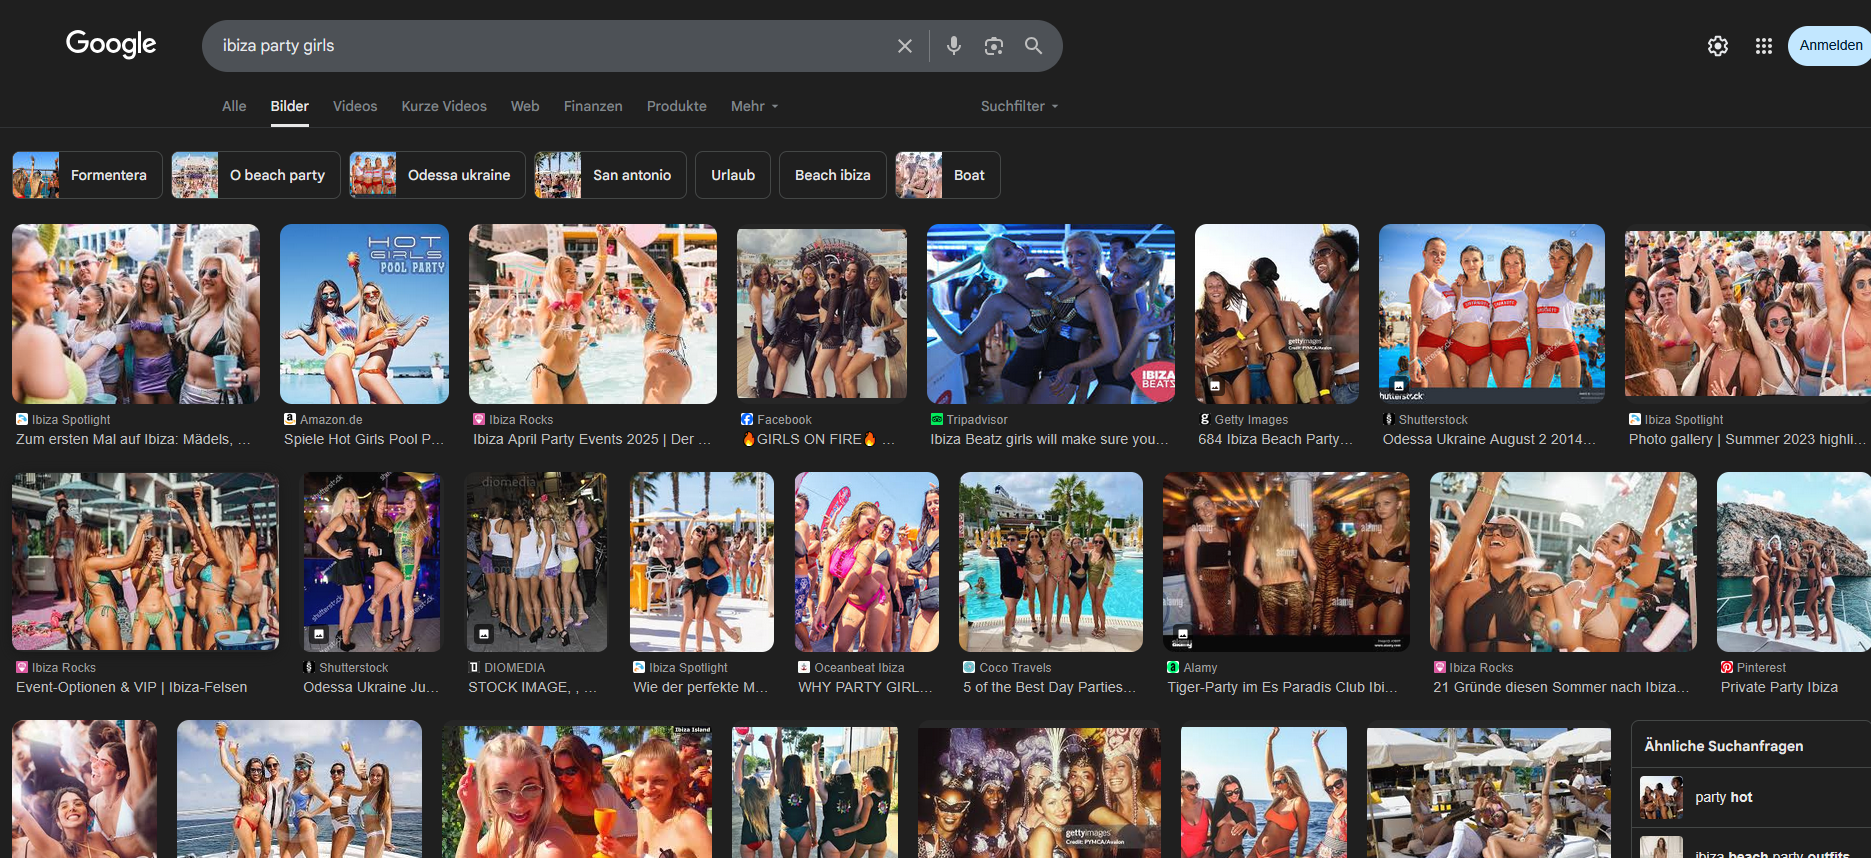Screen dimensions: 1871x858
Task: Go to Google logo homepage
Action: point(111,44)
